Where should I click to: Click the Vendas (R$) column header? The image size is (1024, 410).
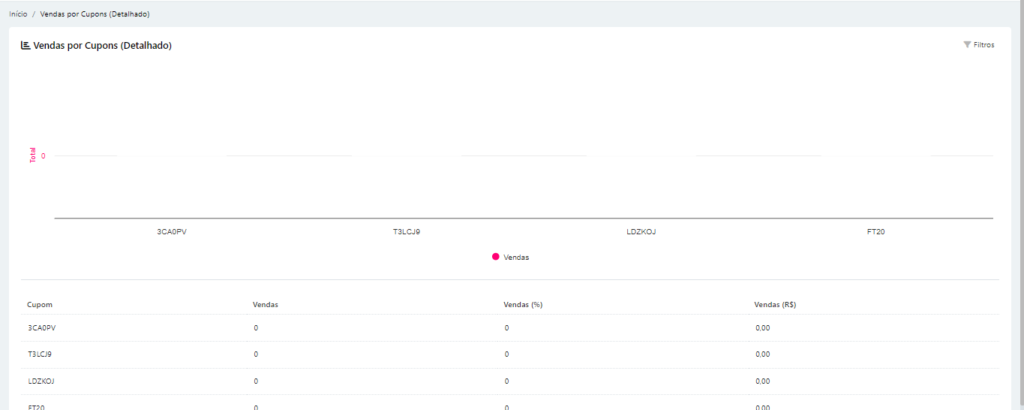pos(775,303)
